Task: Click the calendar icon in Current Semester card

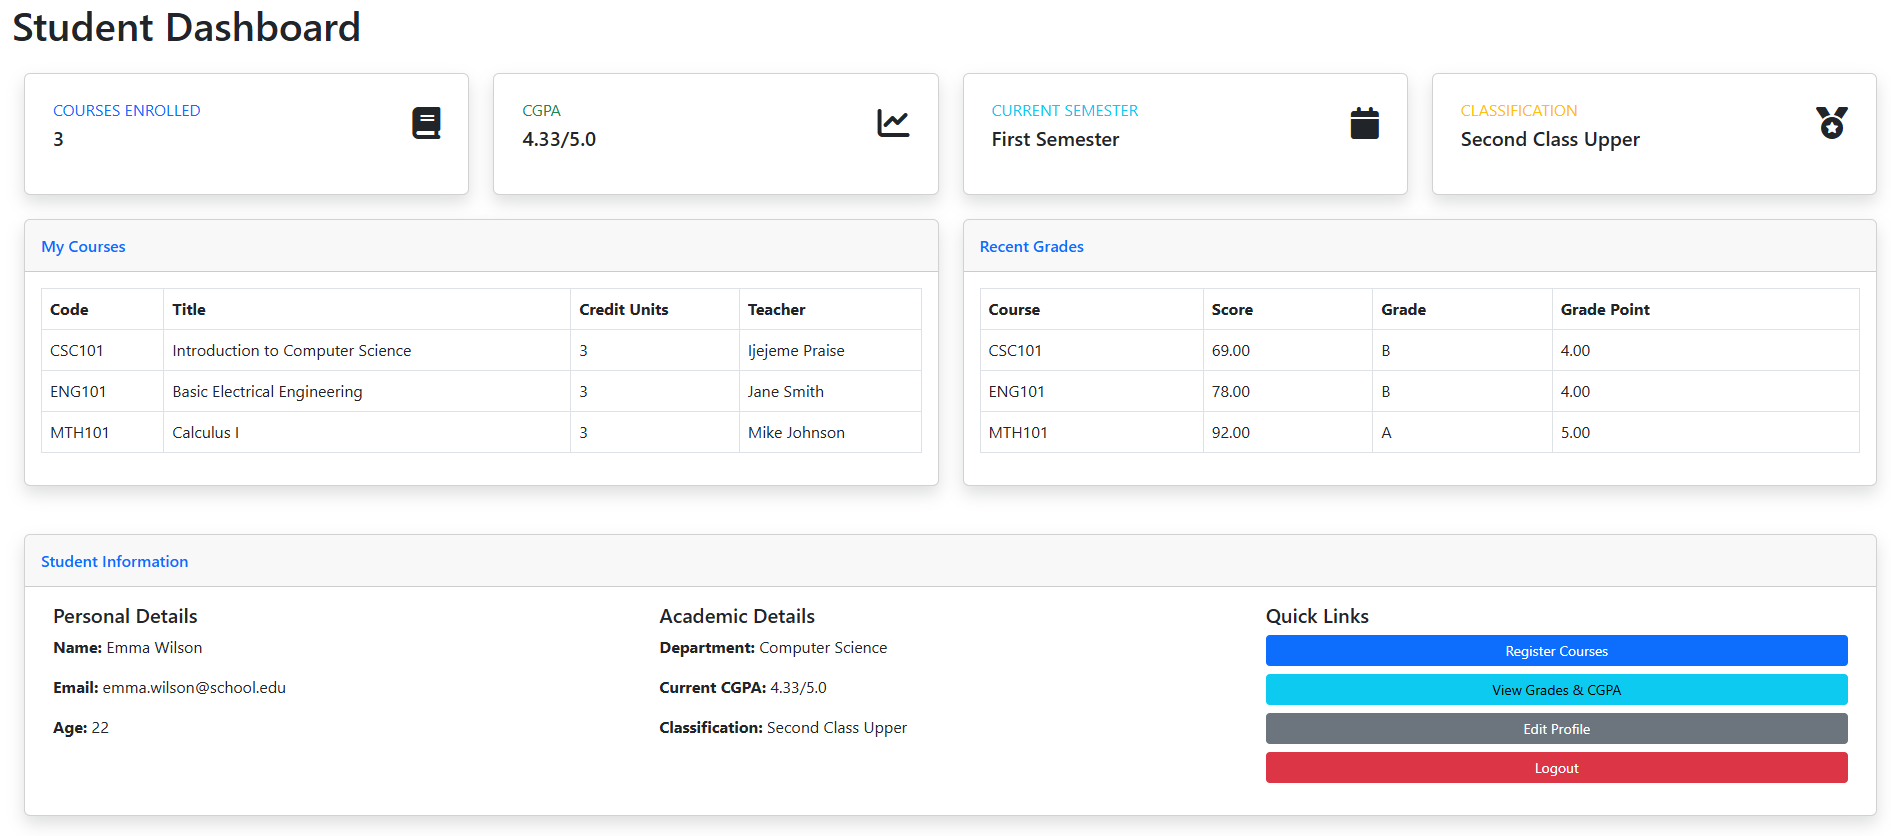Action: tap(1364, 123)
